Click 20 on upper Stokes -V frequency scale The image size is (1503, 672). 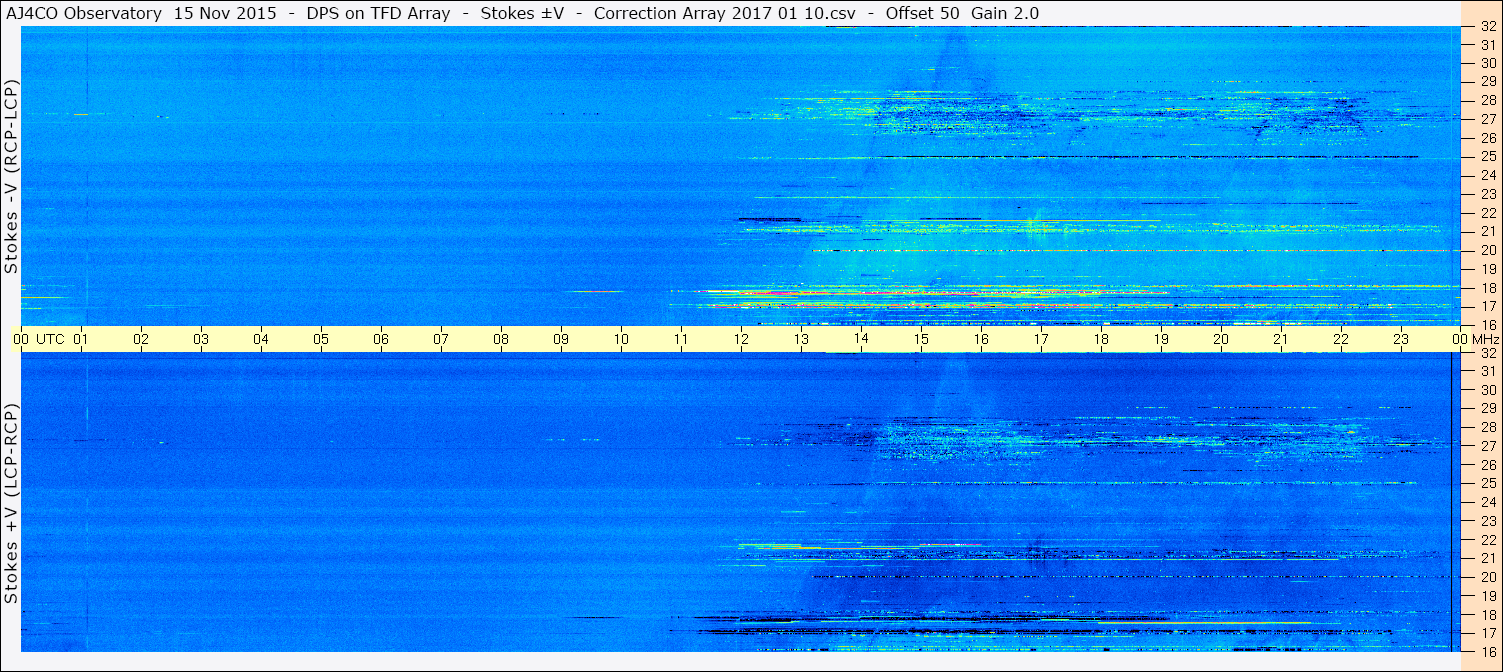[1487, 250]
